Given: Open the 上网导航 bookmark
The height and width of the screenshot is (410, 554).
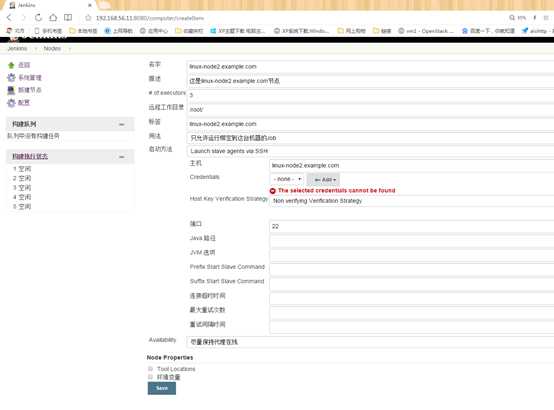Looking at the screenshot, I should point(118,31).
